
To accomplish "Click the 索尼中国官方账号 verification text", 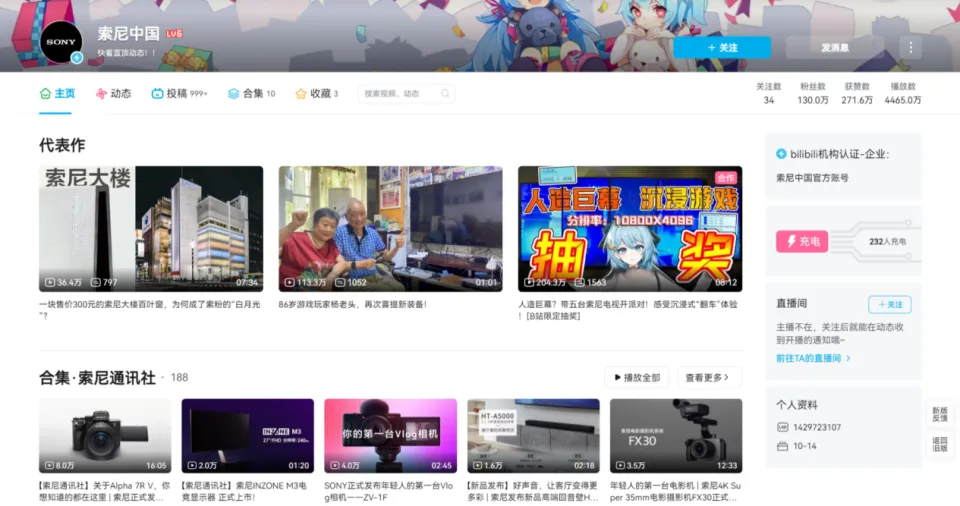I will coord(812,178).
